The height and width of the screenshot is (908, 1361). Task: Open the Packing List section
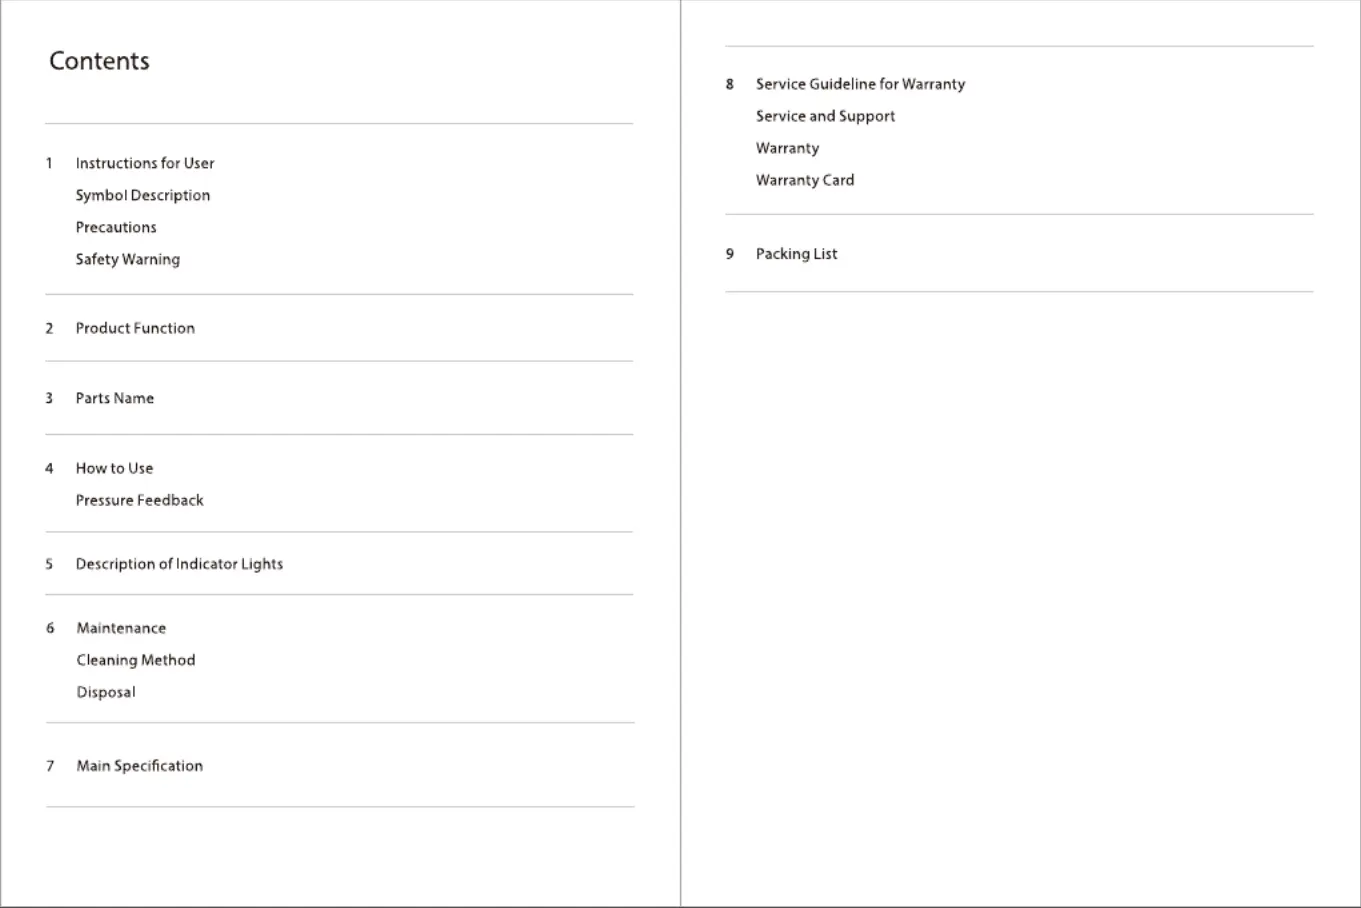(797, 254)
